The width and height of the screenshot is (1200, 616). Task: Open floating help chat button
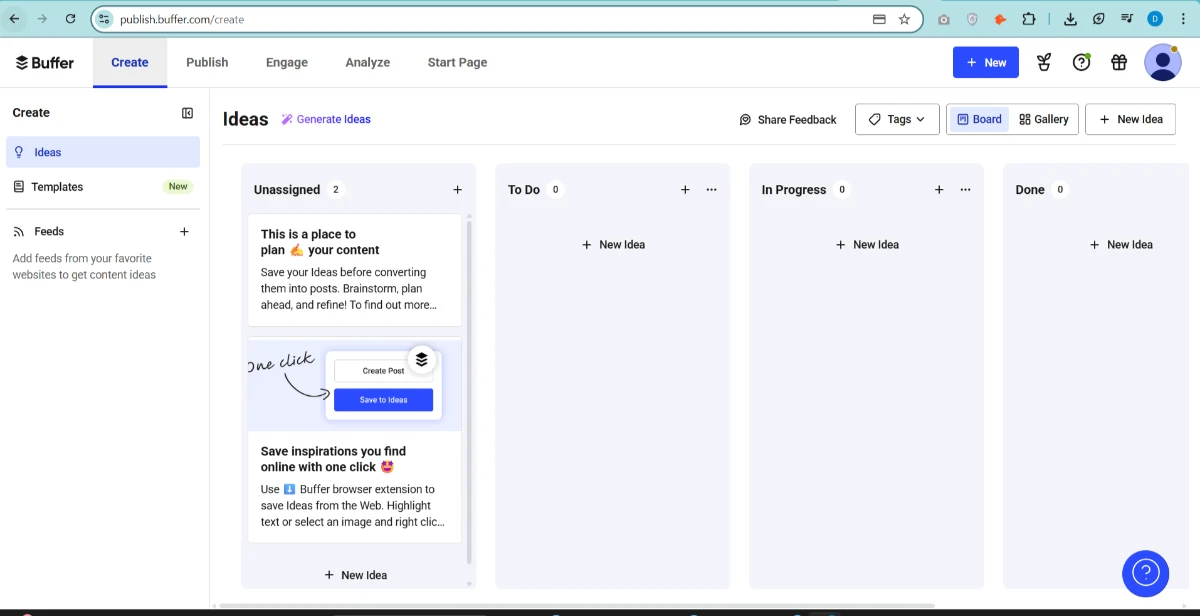click(1145, 573)
